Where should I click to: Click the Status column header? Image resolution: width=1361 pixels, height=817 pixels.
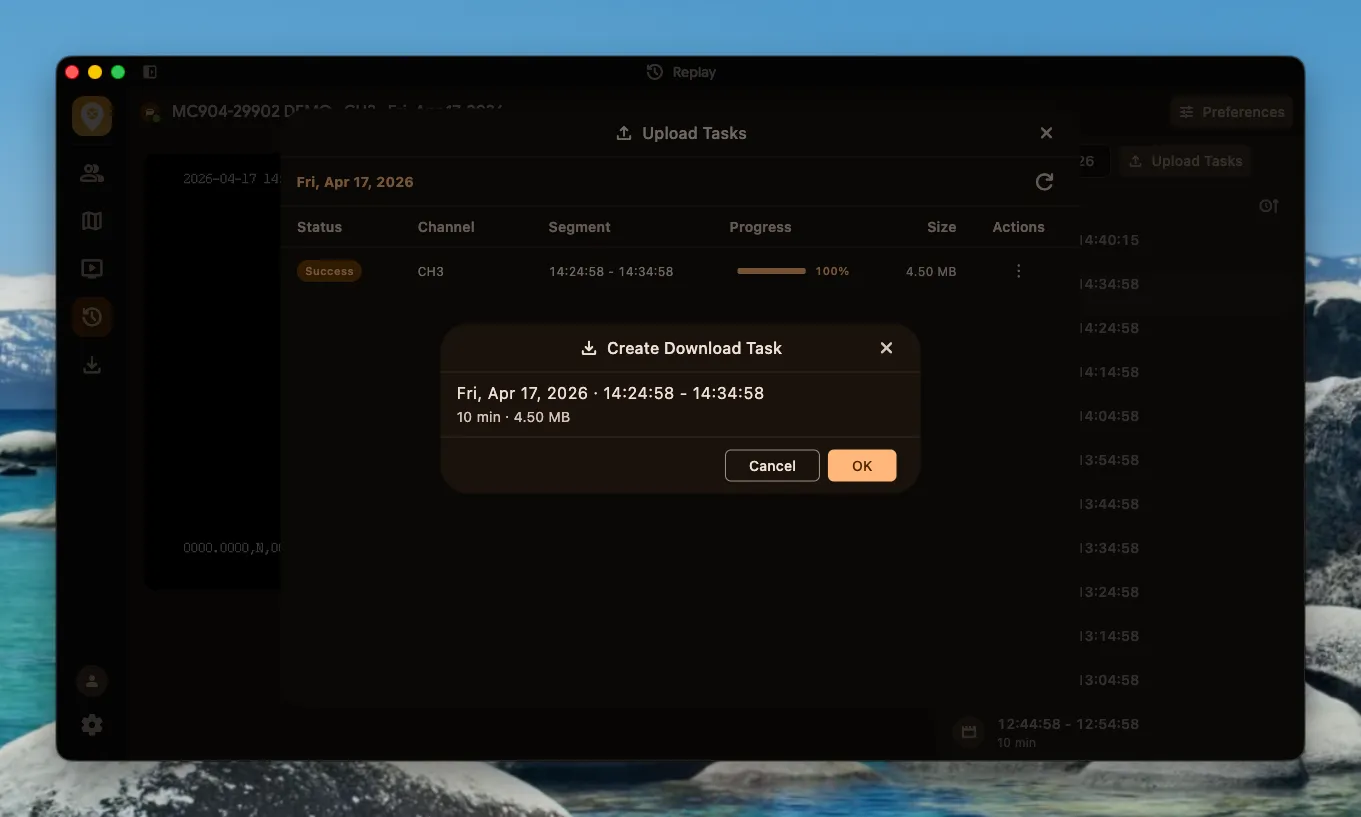(x=319, y=227)
